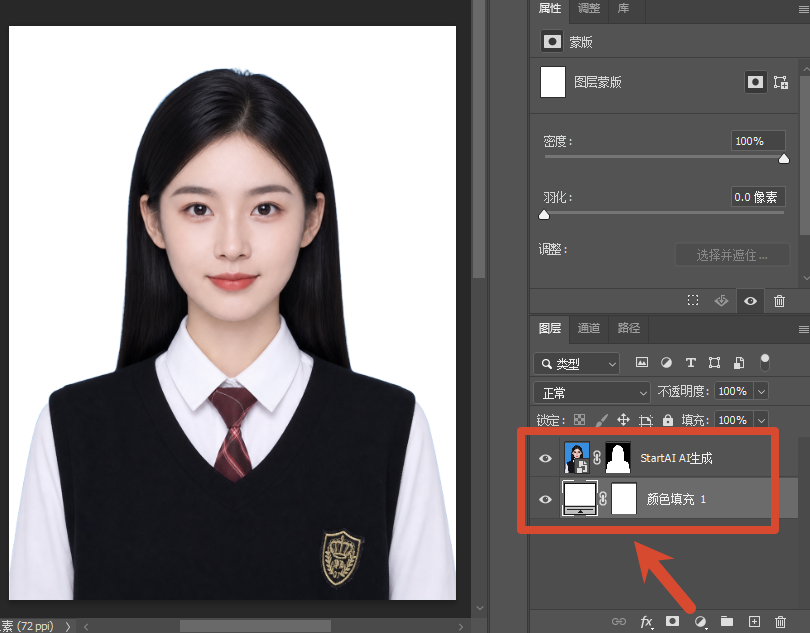Image resolution: width=810 pixels, height=633 pixels.
Task: Toggle mask visibility eye in Properties panel
Action: coord(751,301)
